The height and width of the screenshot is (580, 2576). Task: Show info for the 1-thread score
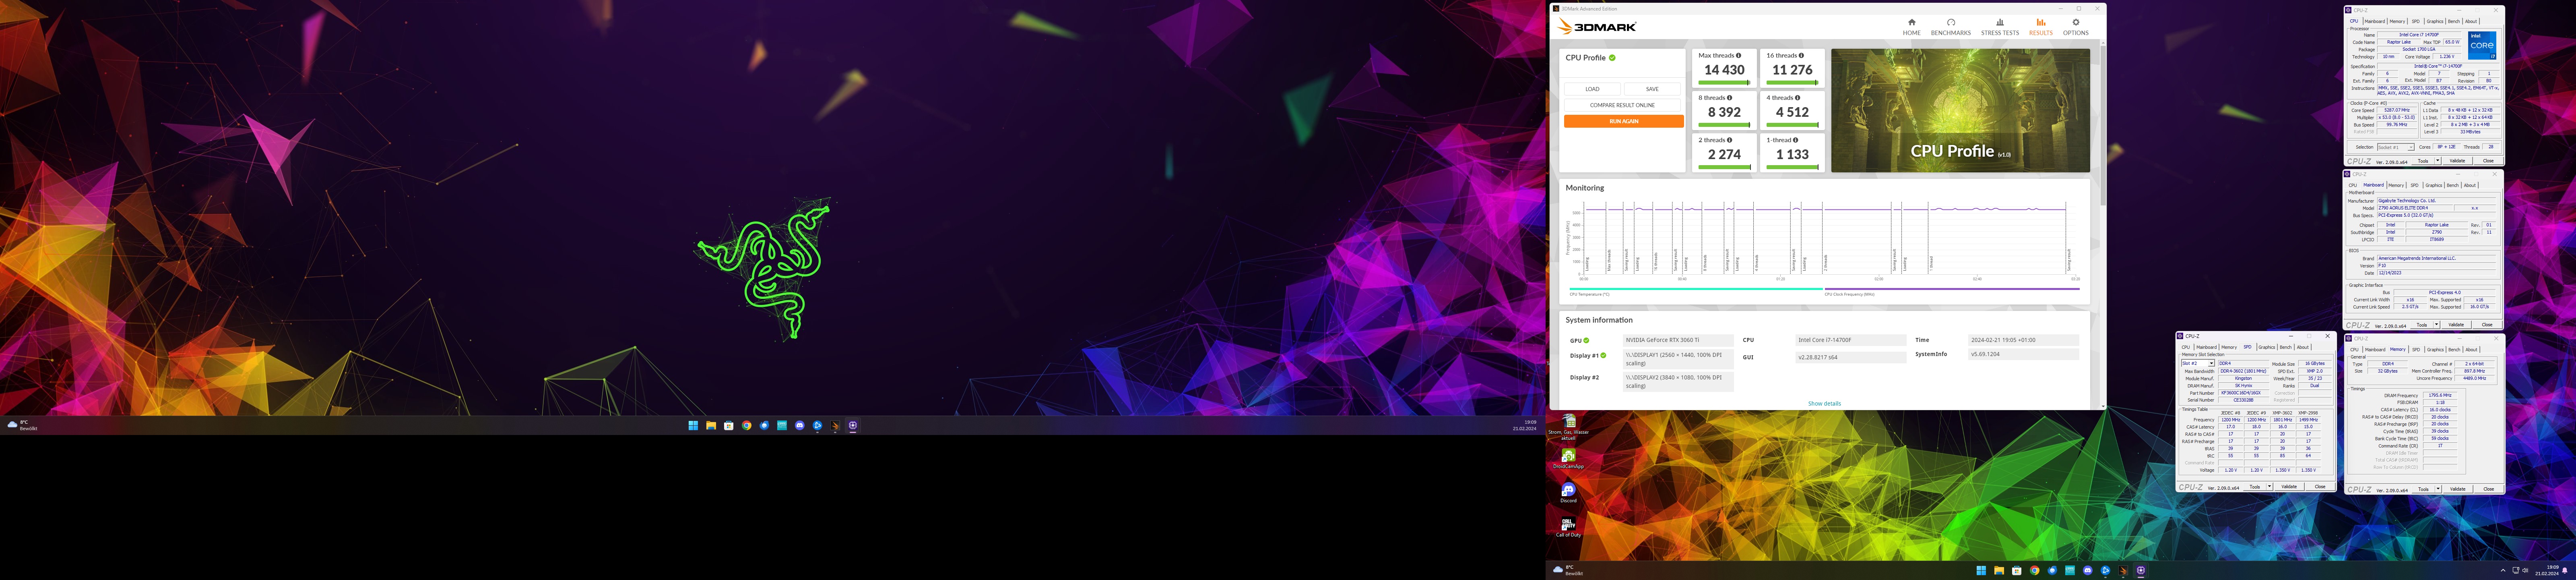1795,140
